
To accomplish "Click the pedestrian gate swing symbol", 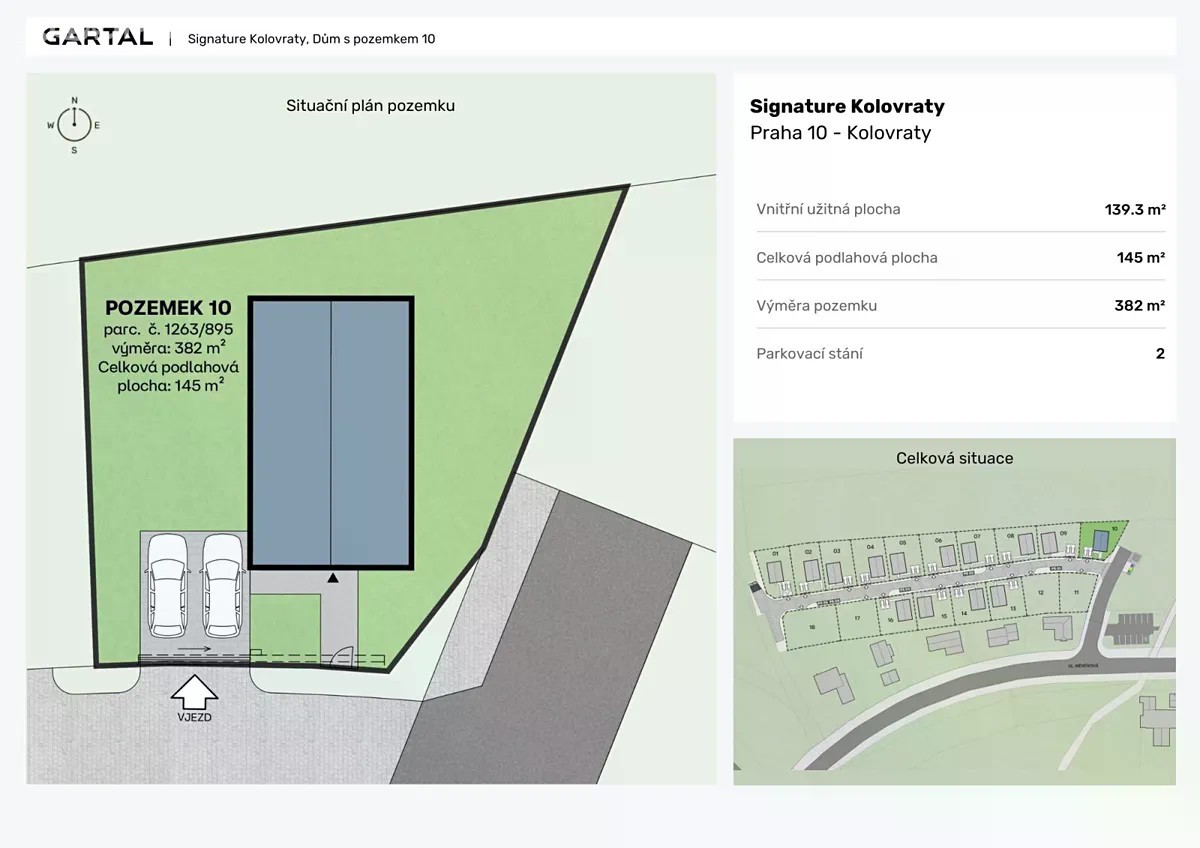I will coord(342,655).
